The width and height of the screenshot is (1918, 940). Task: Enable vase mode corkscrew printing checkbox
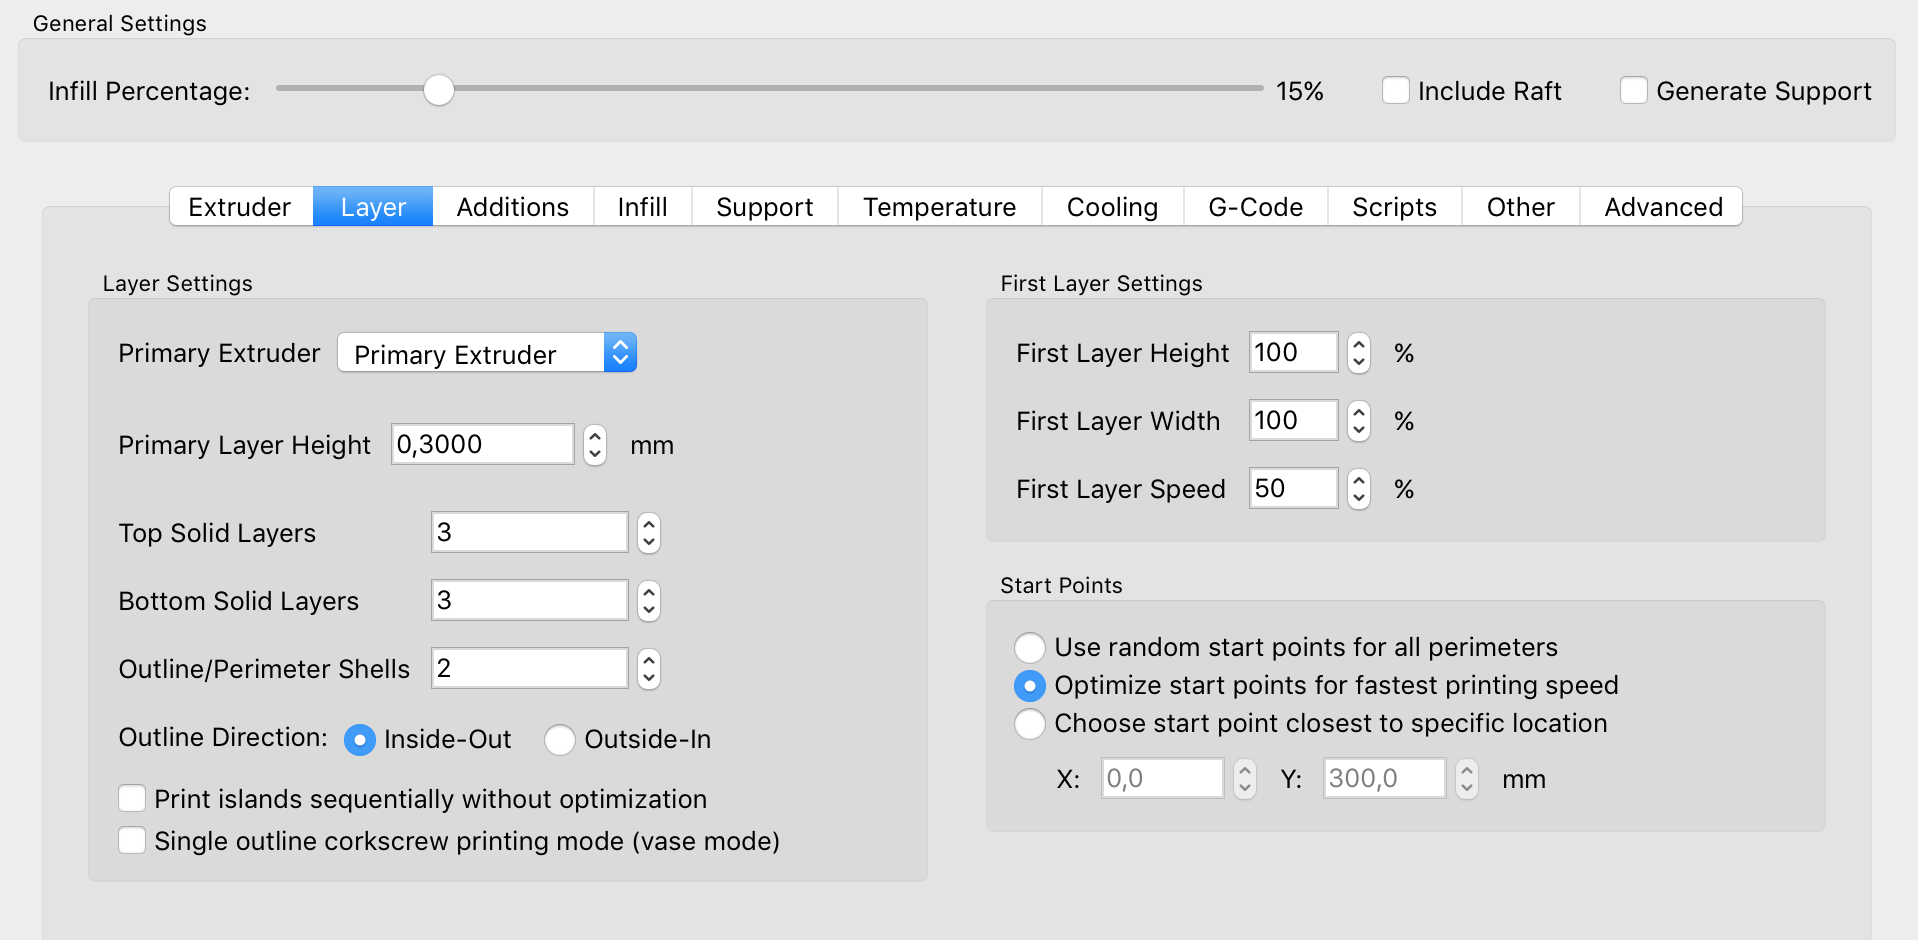tap(132, 840)
